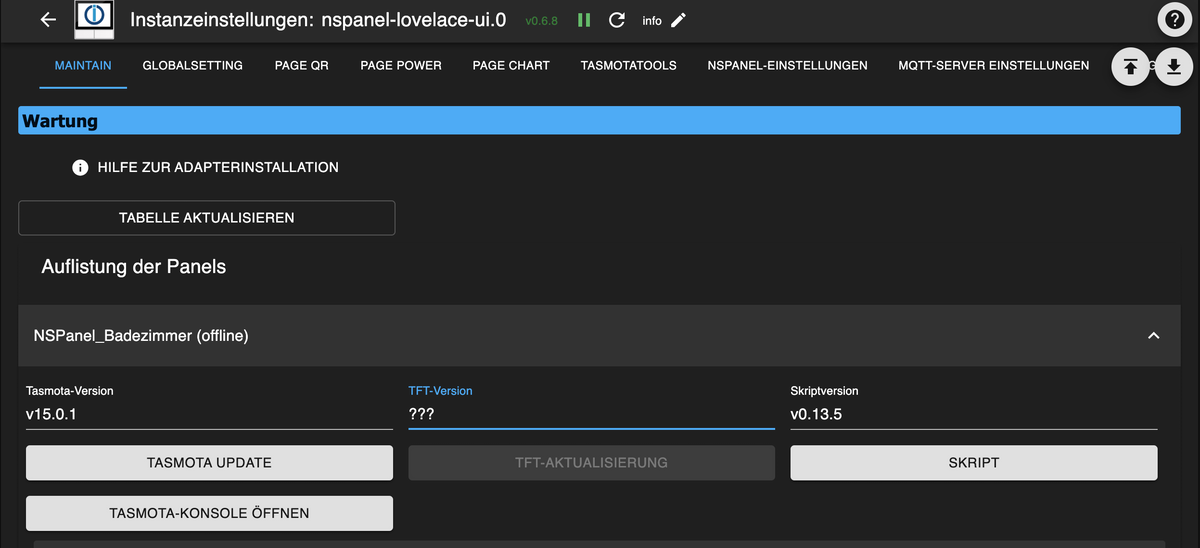Pause the adapter instance
The image size is (1200, 548).
584,20
